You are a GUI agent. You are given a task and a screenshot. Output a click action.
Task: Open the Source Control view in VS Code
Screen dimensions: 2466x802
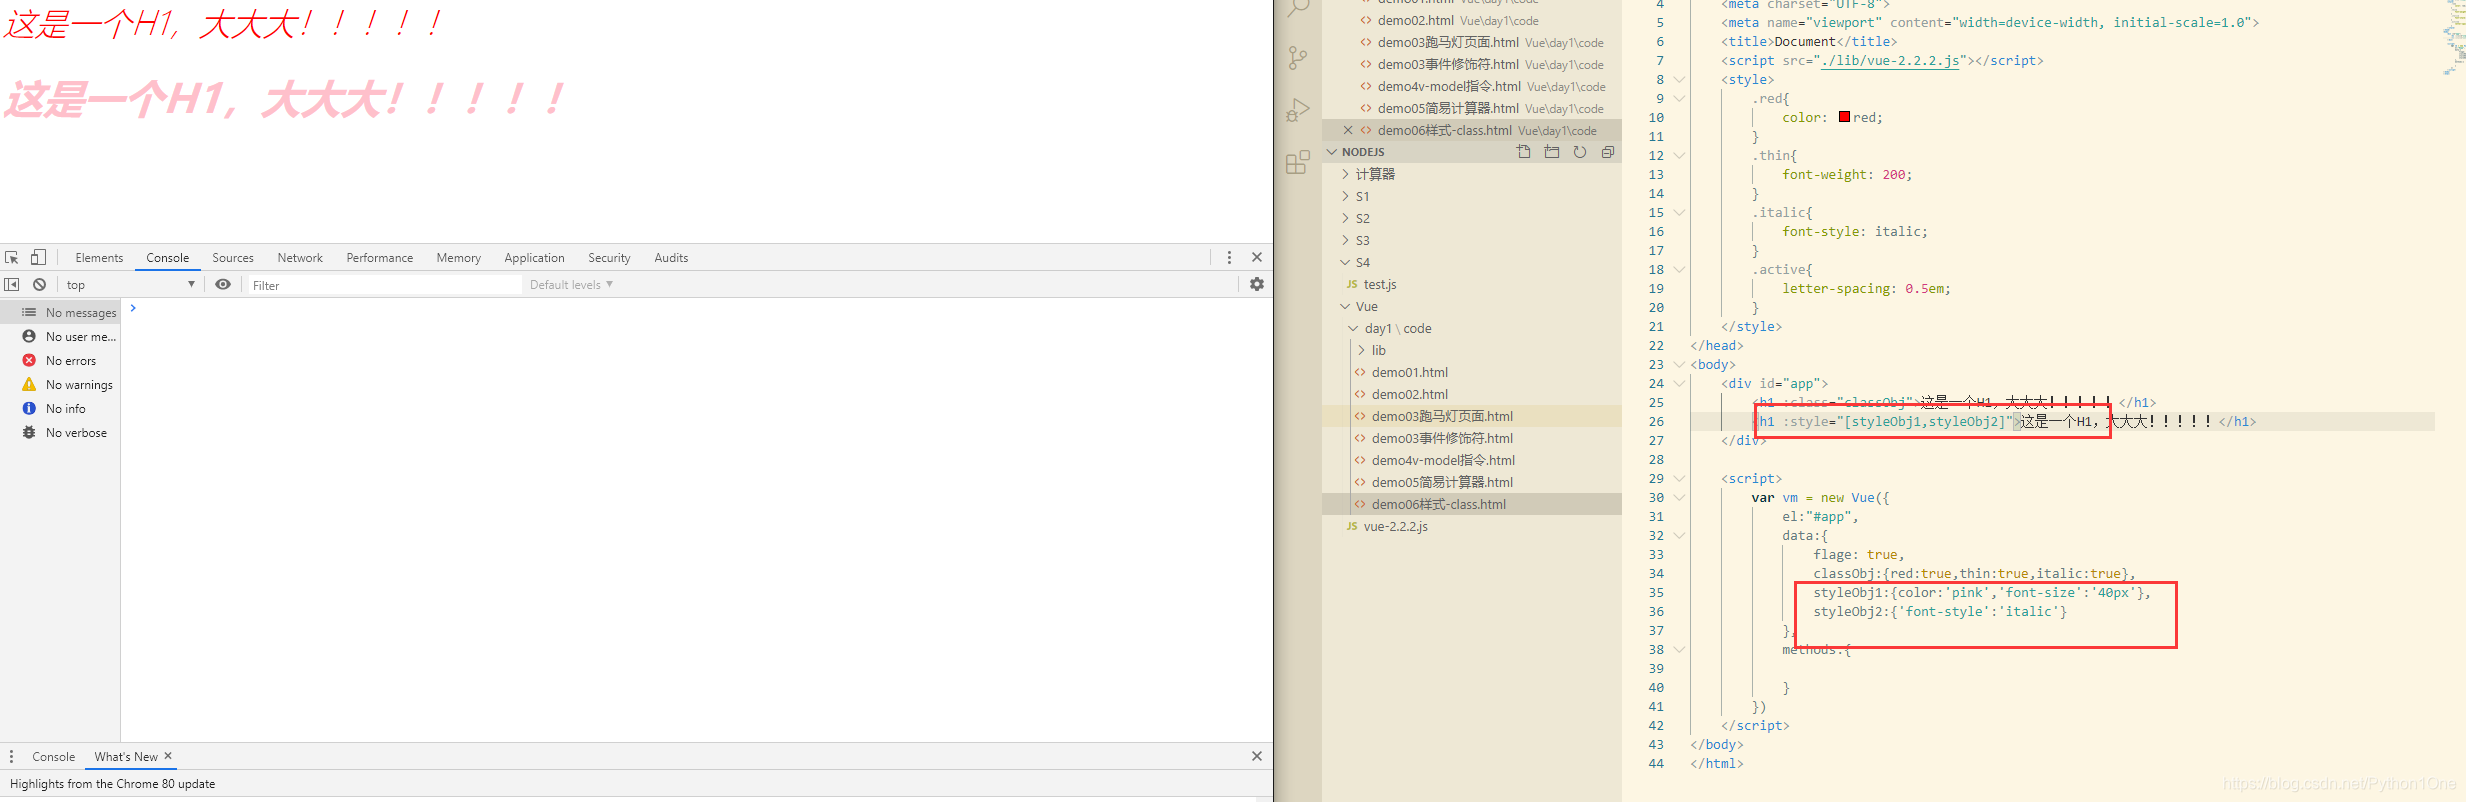coord(1297,58)
